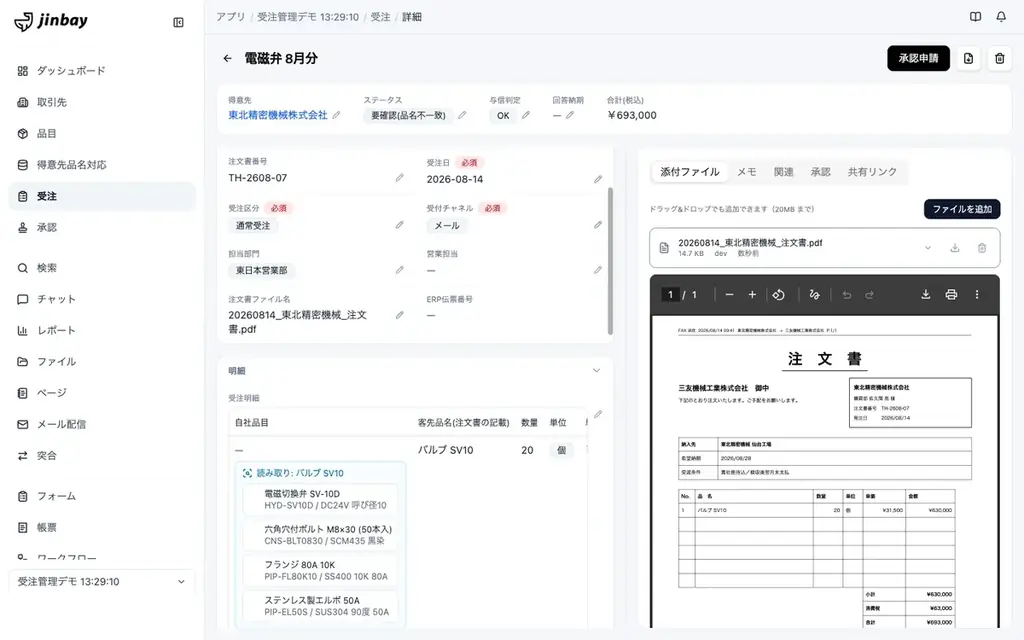Open the 承認 tab in the right panel

click(820, 172)
